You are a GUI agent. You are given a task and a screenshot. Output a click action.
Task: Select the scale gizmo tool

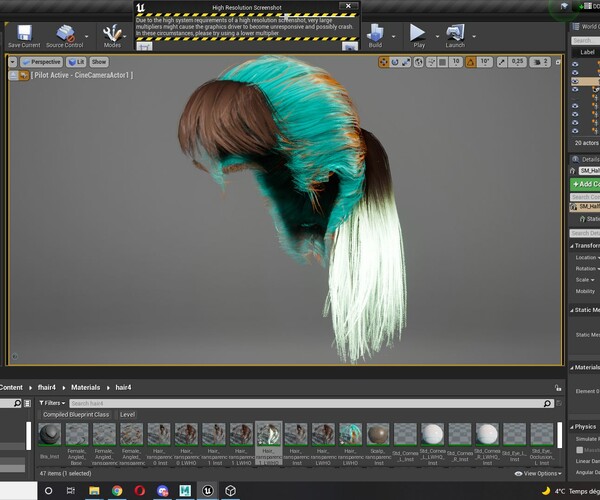(x=406, y=62)
